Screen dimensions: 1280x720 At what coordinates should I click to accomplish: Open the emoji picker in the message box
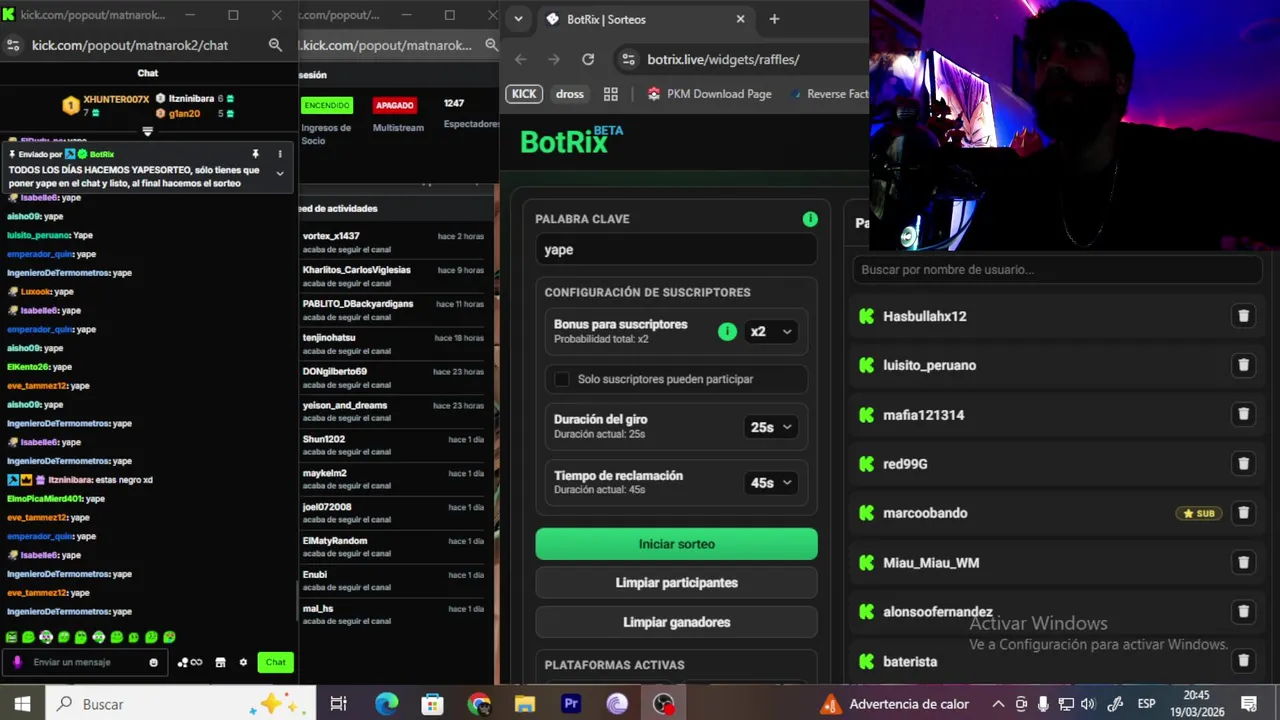click(x=153, y=662)
